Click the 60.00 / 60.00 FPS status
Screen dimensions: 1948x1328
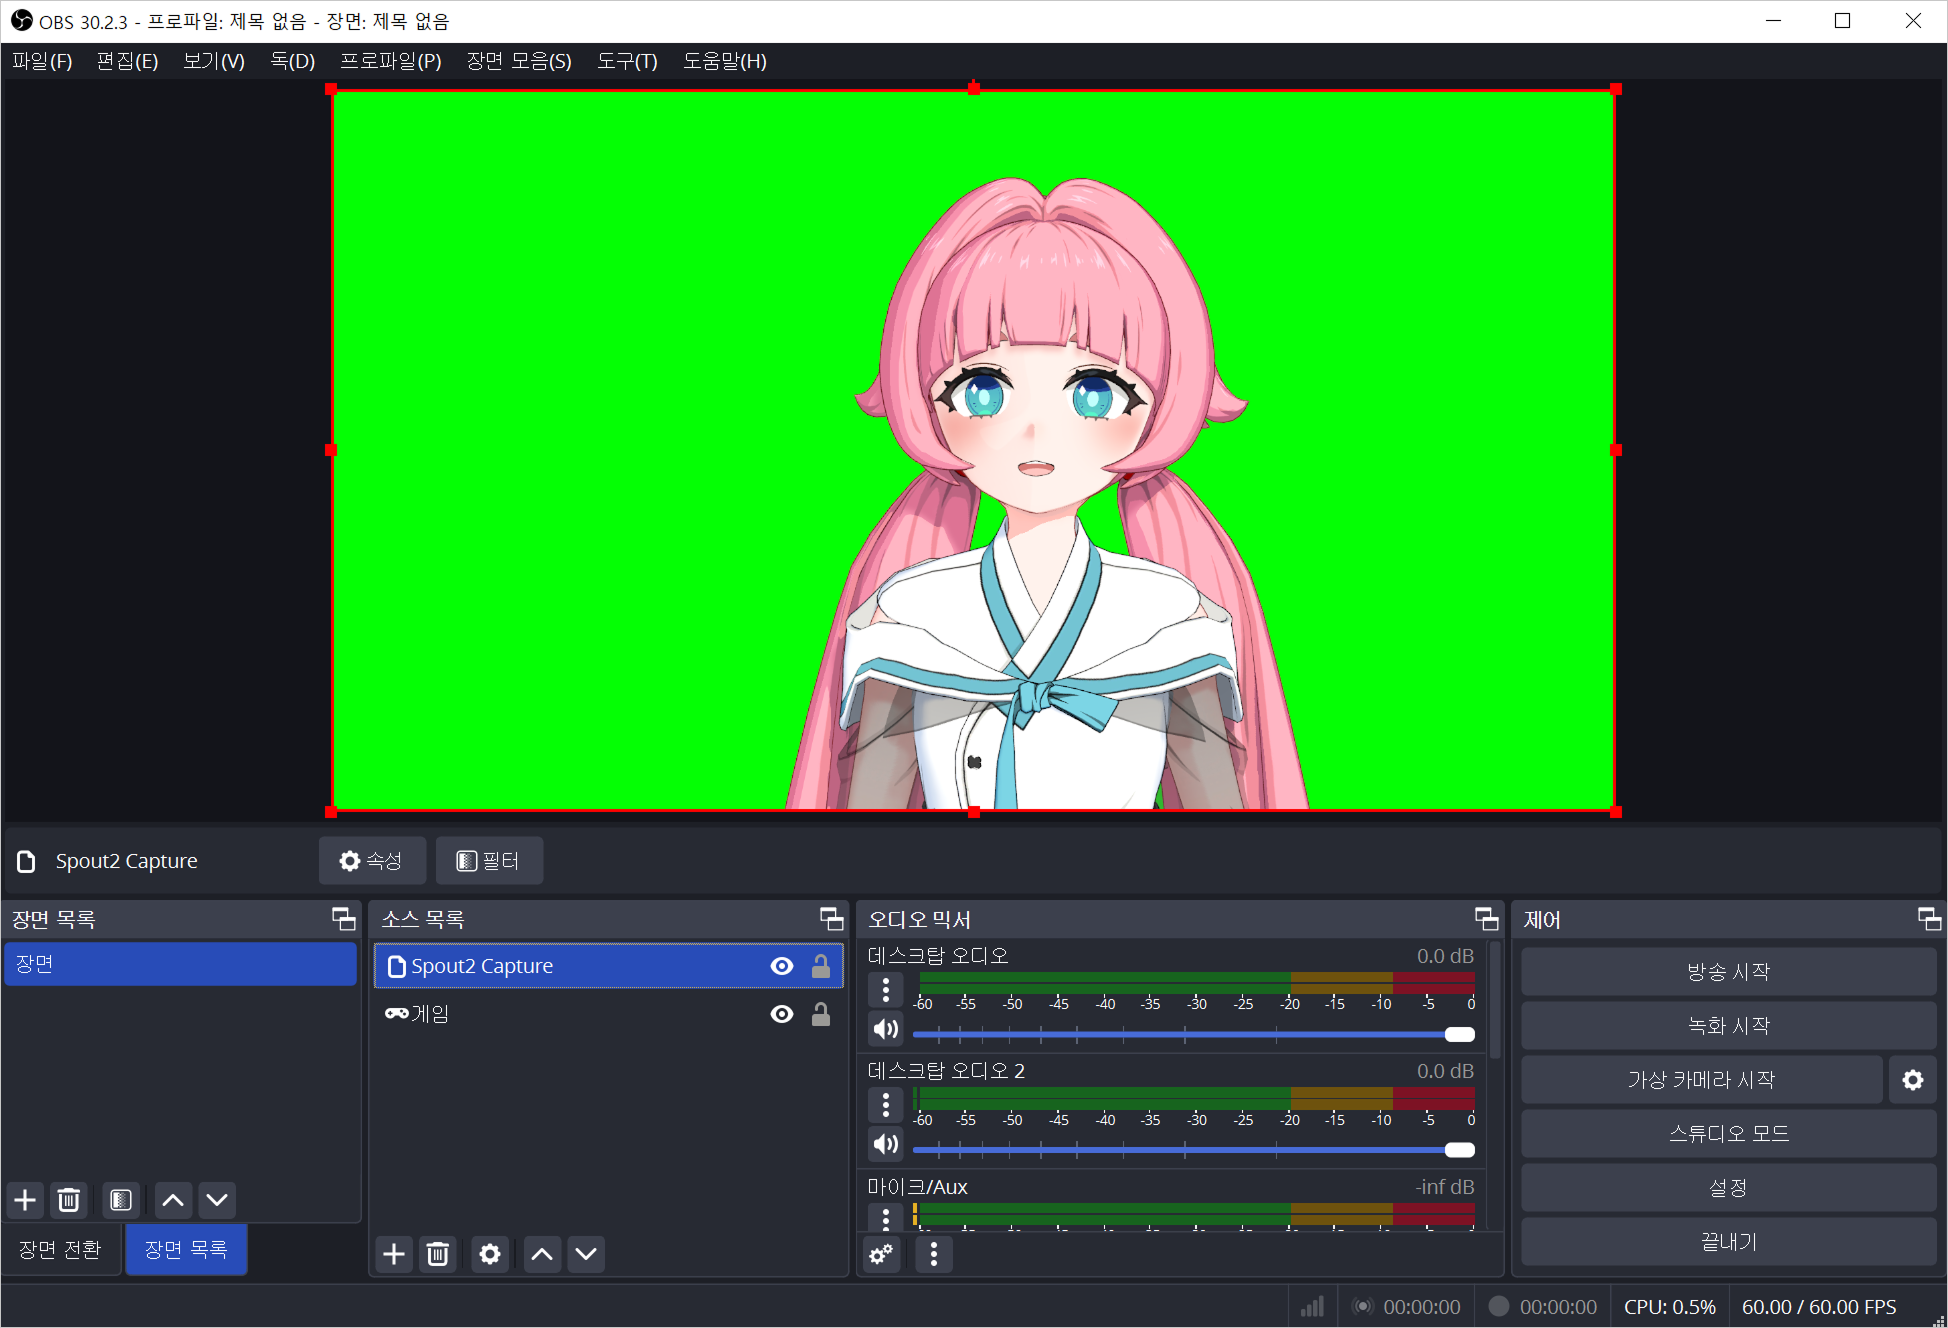(1819, 1307)
